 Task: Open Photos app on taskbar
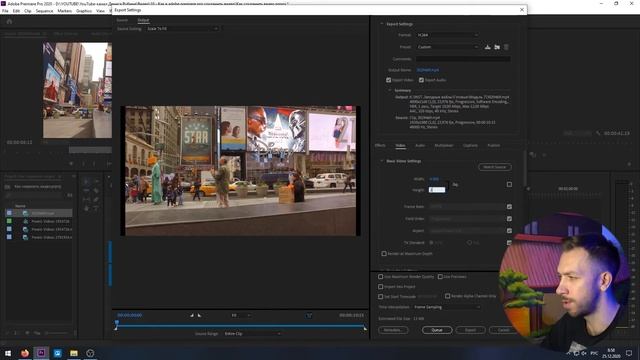(58, 353)
